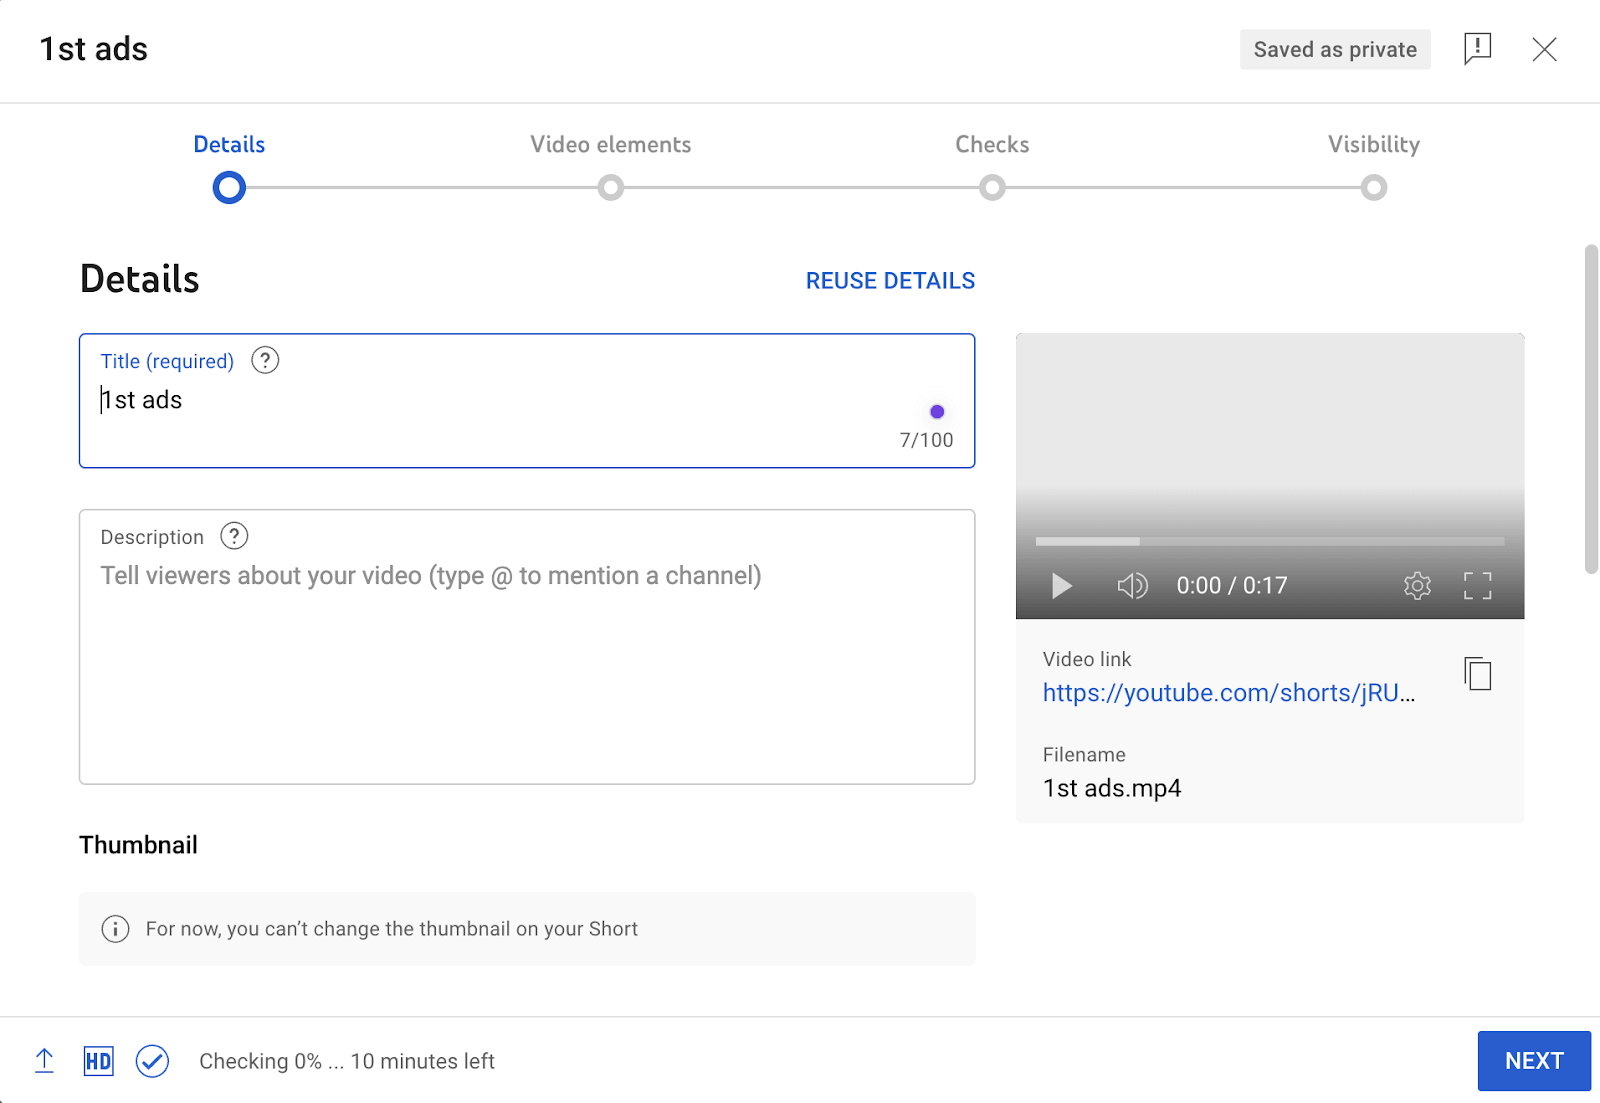Viewport: 1600px width, 1103px height.
Task: Mute the video preview volume
Action: point(1132,585)
